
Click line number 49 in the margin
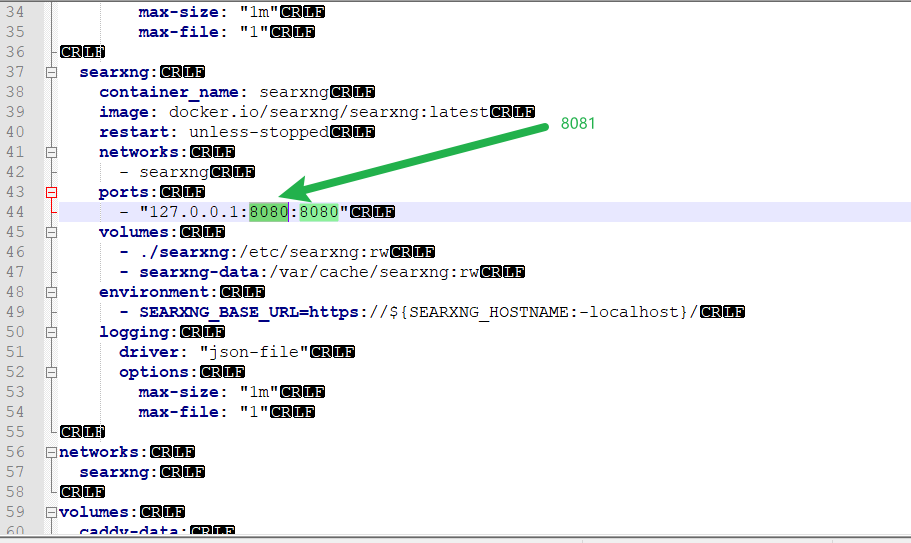16,312
